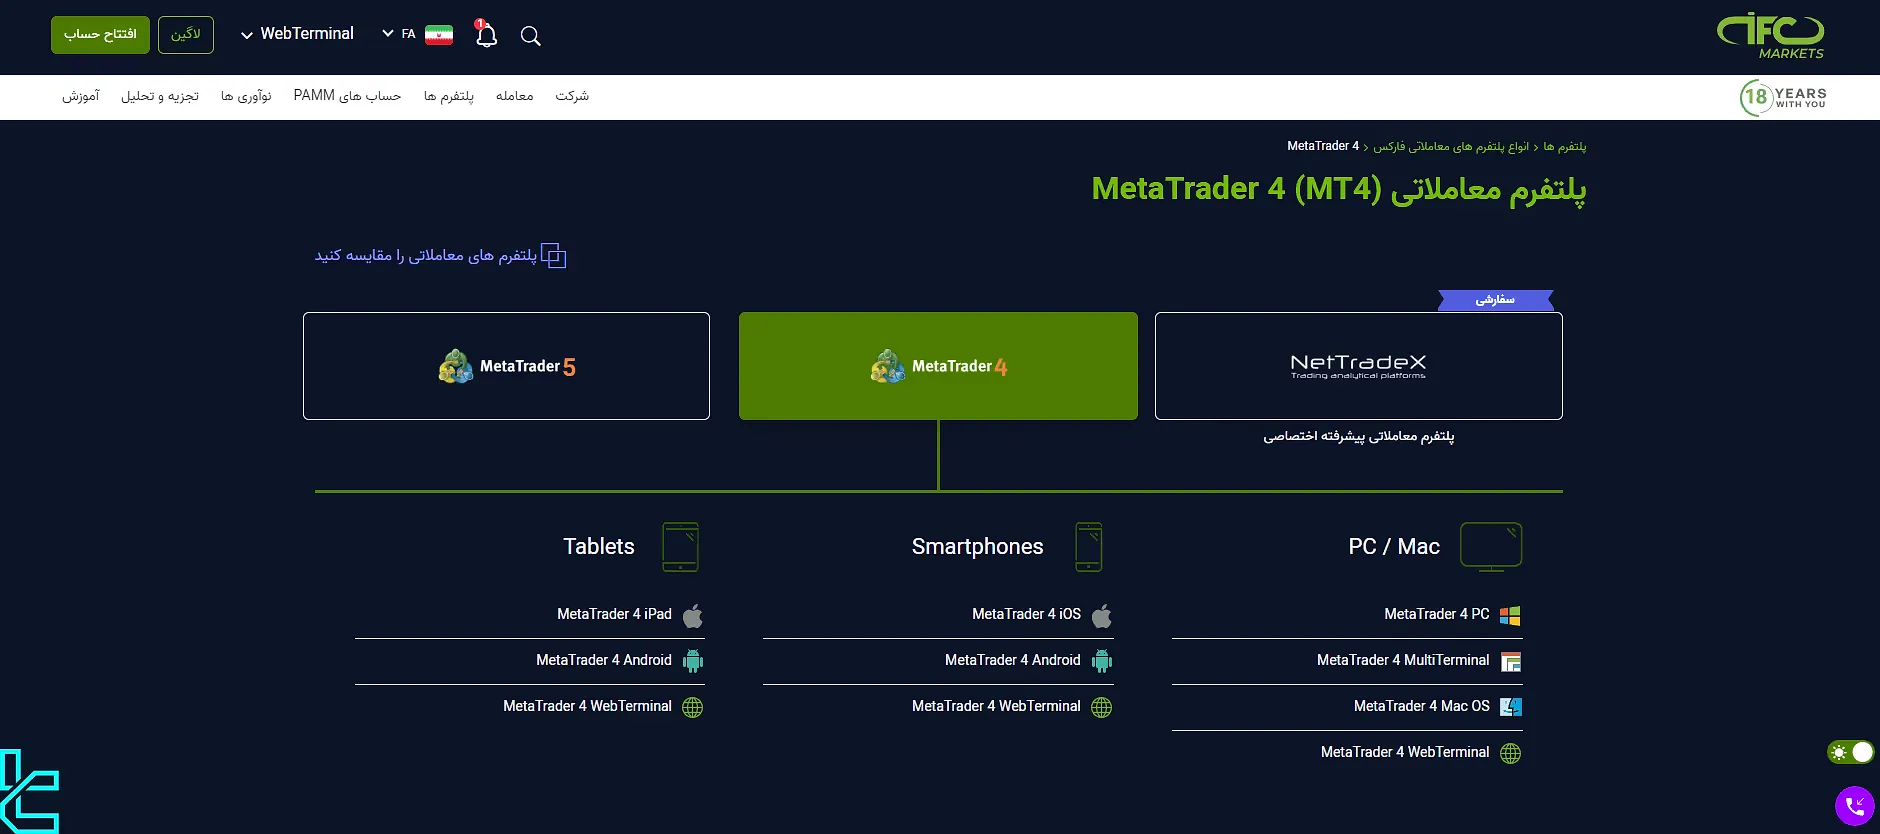Open the آموزش menu
Viewport: 1880px width, 834px height.
pos(81,96)
